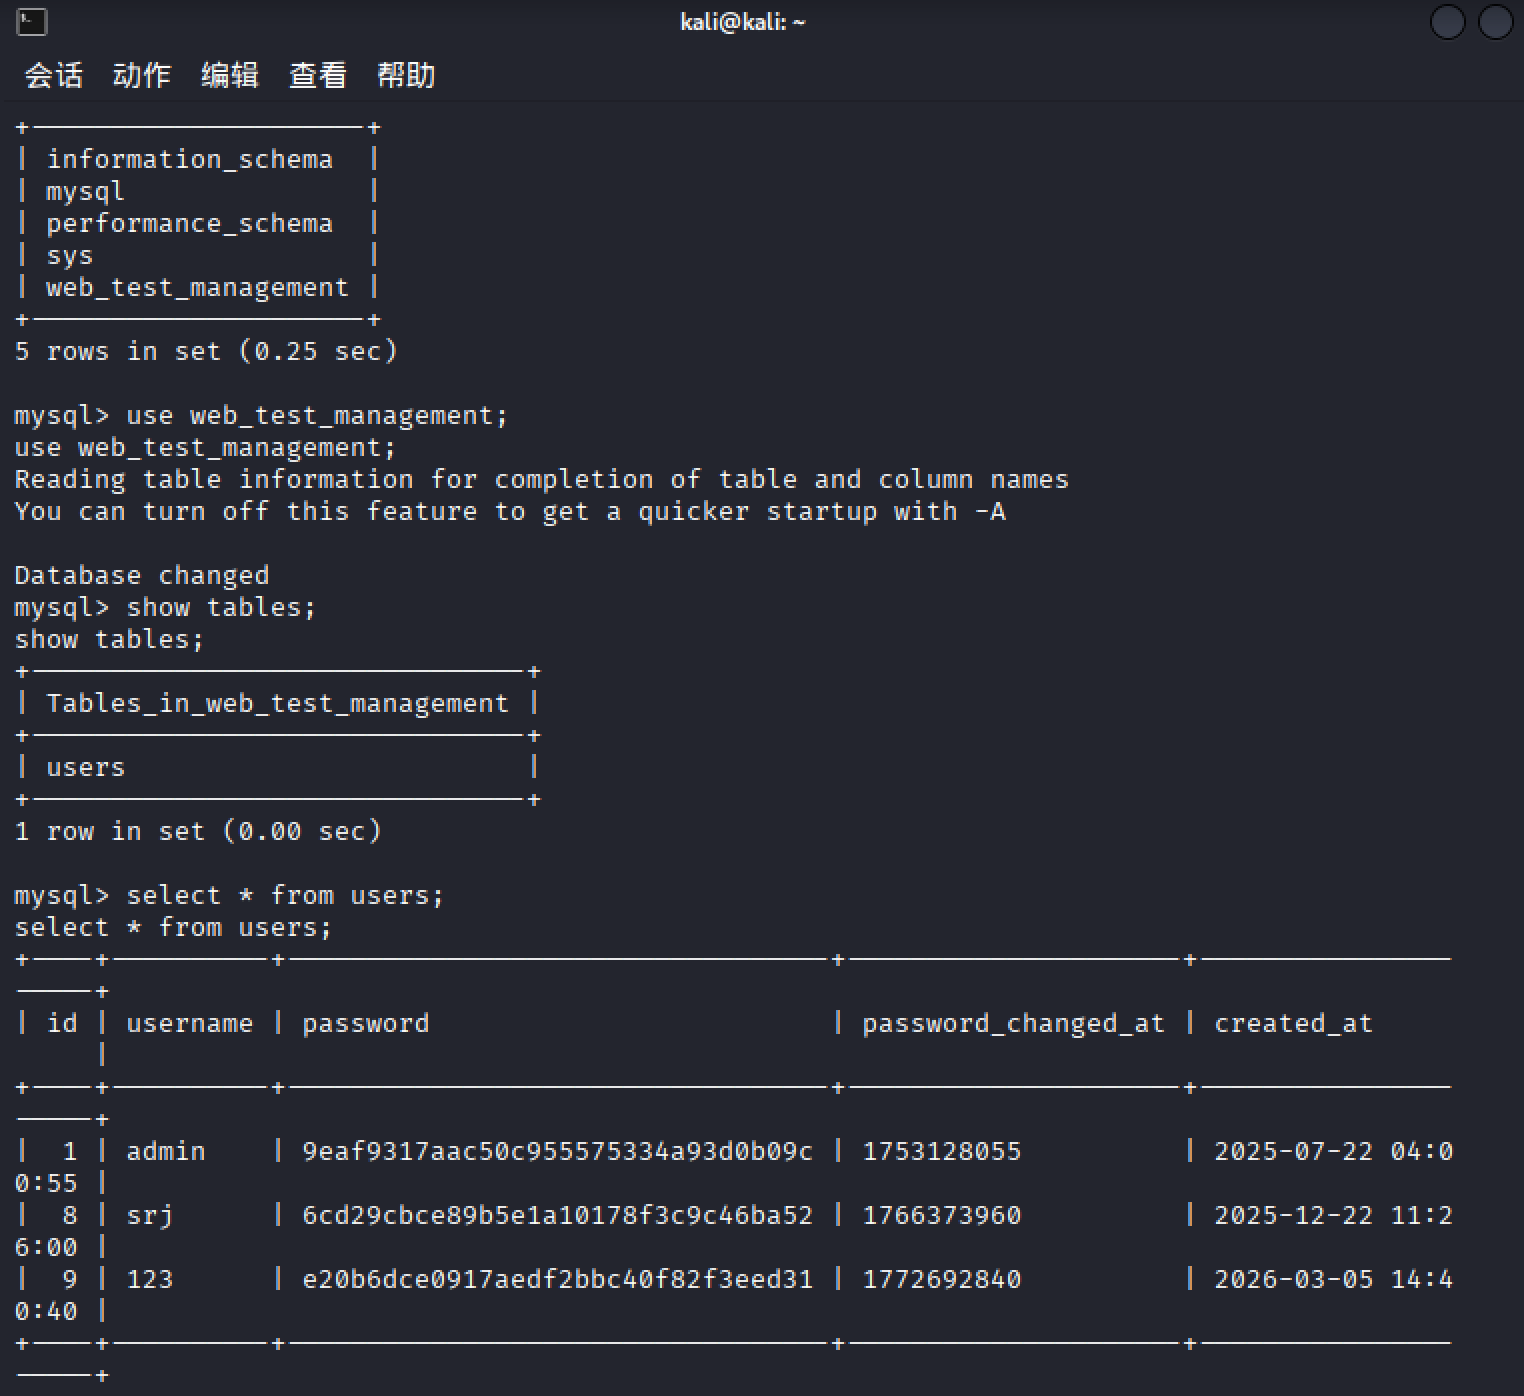This screenshot has height=1396, width=1524.
Task: Click the rightmost round window button
Action: tap(1495, 22)
